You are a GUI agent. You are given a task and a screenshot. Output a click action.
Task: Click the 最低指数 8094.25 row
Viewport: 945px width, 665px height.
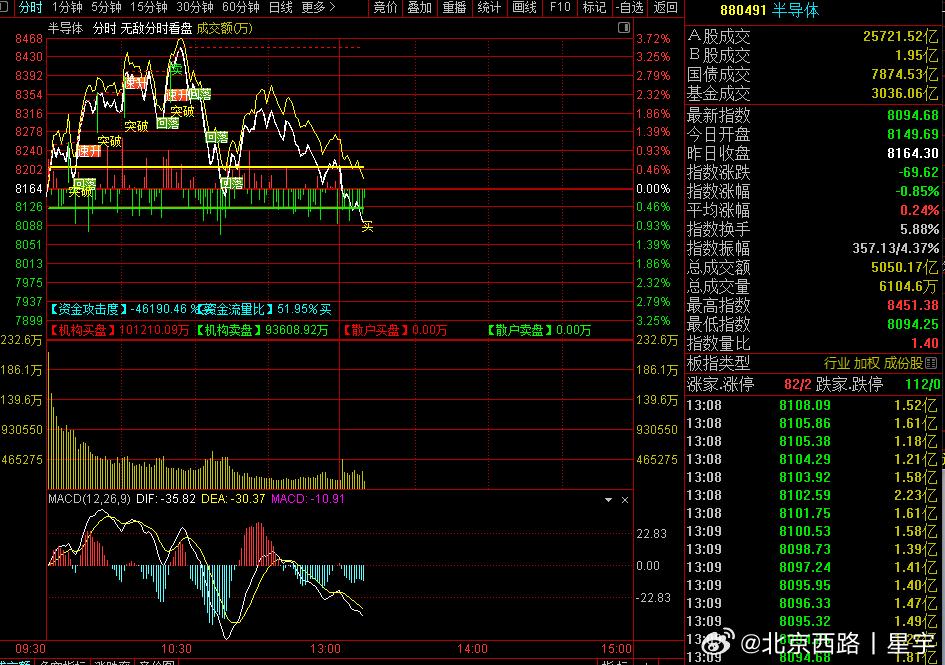tap(813, 324)
